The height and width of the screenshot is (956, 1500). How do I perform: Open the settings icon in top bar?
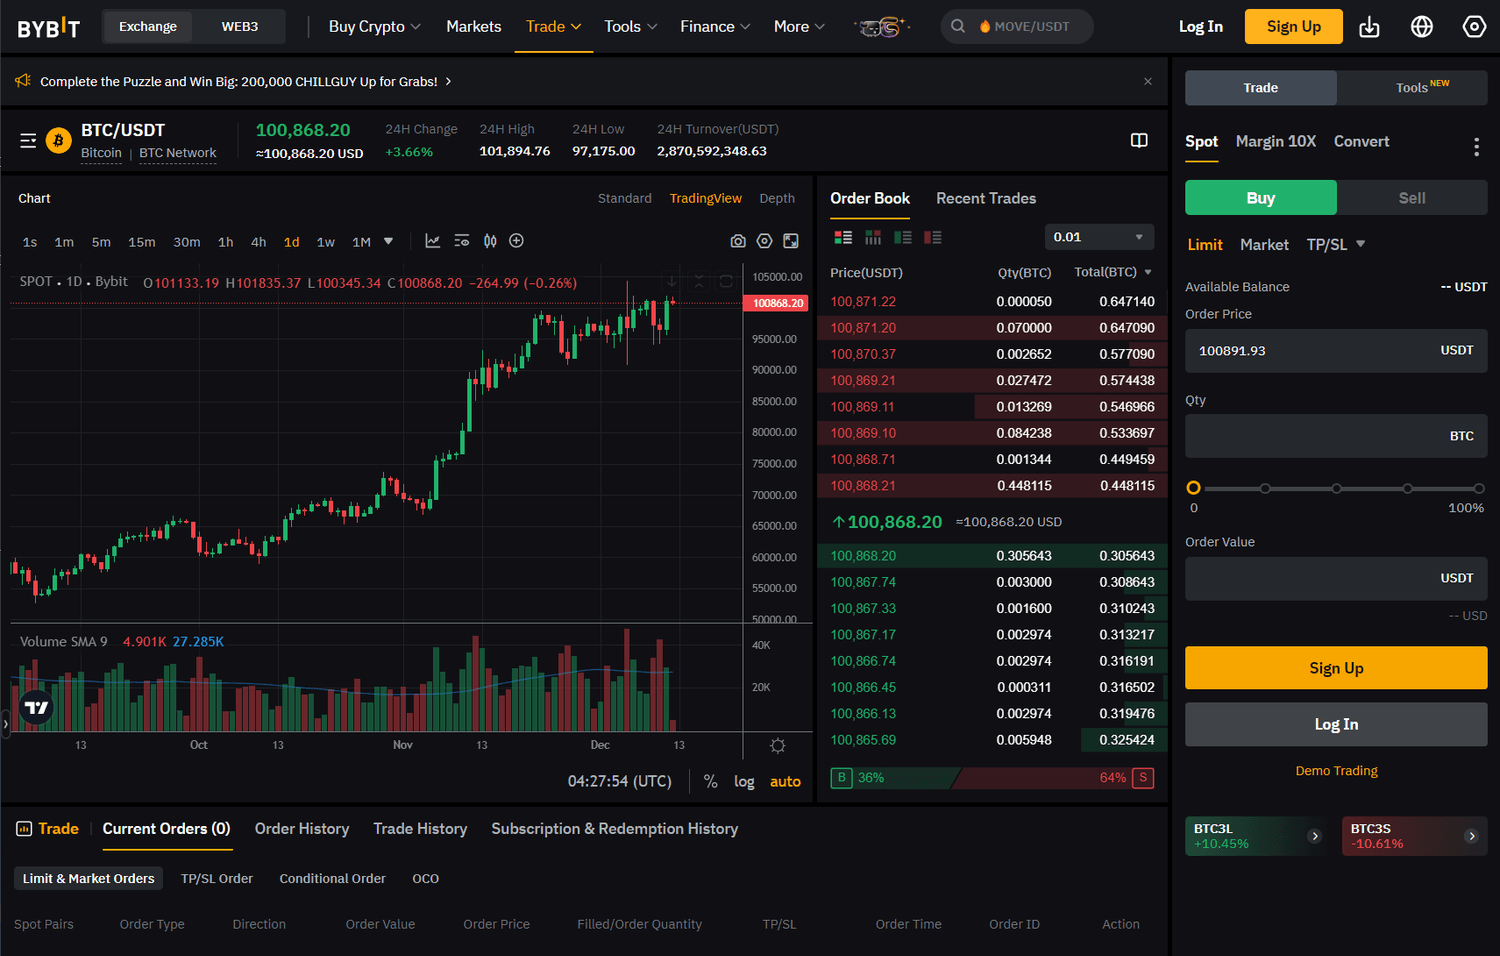click(x=1474, y=27)
